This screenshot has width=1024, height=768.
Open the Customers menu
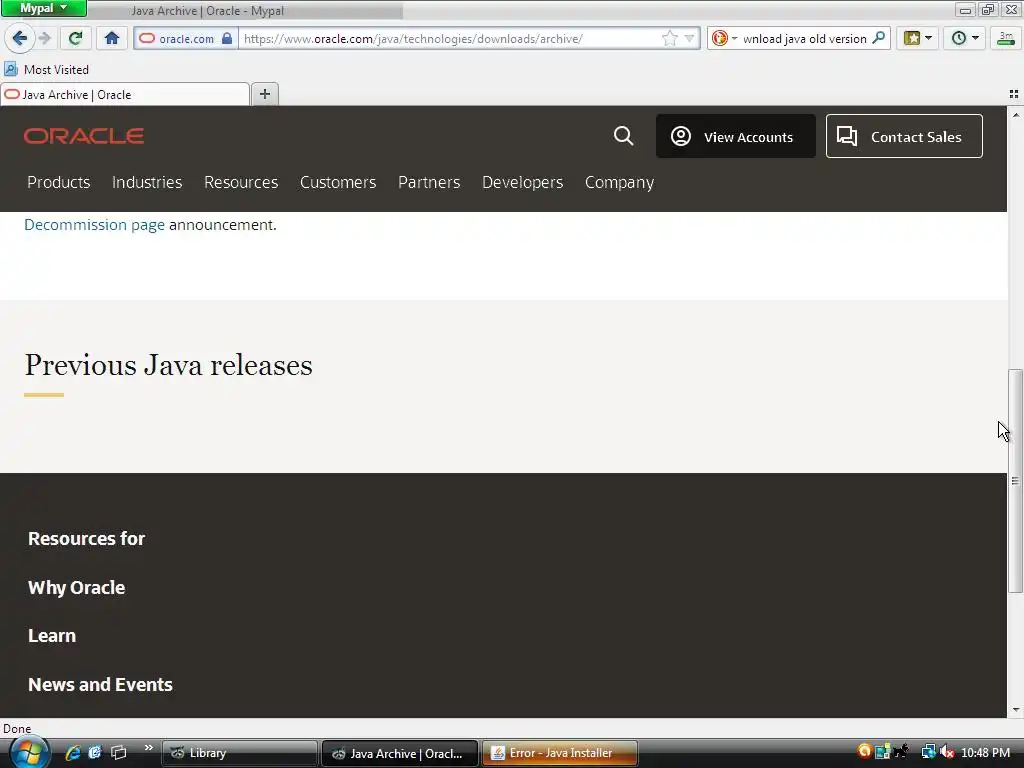pyautogui.click(x=338, y=182)
